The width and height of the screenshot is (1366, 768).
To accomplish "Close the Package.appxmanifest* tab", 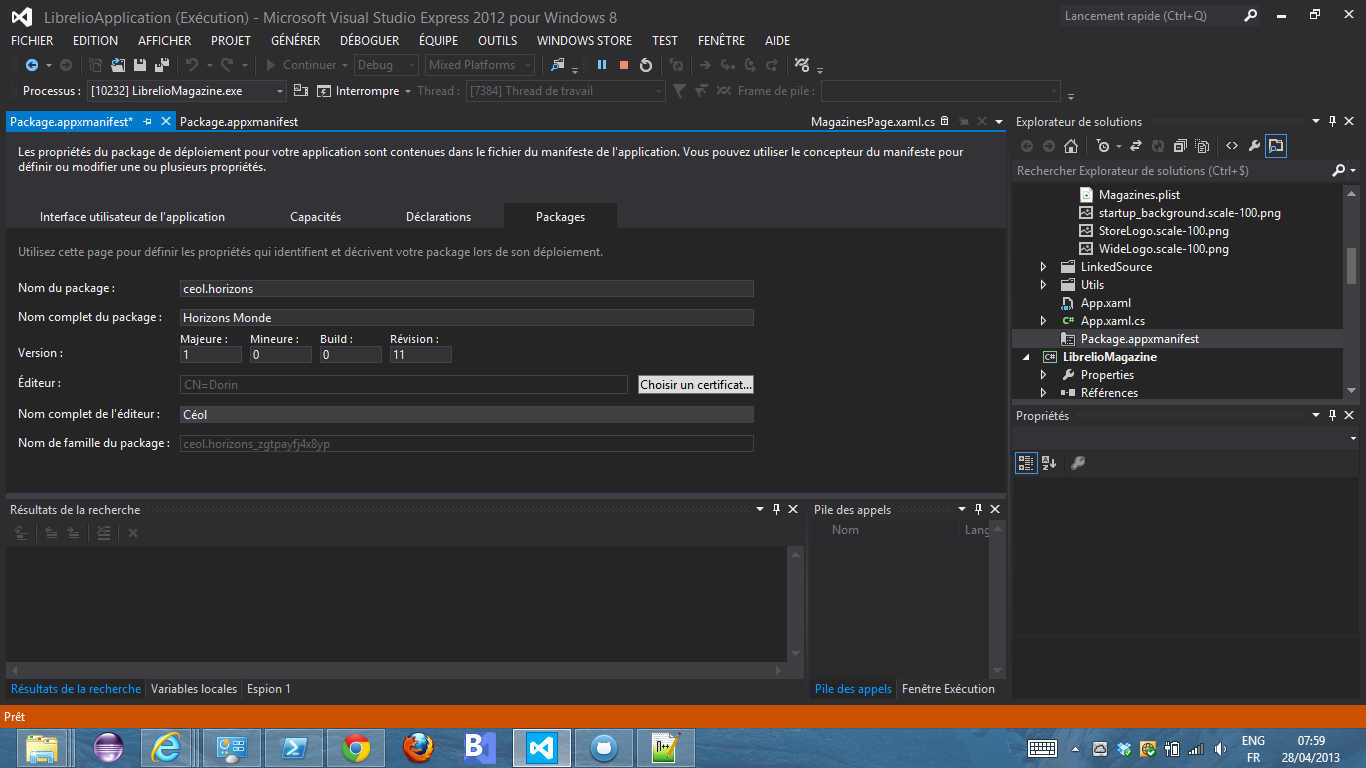I will [166, 121].
